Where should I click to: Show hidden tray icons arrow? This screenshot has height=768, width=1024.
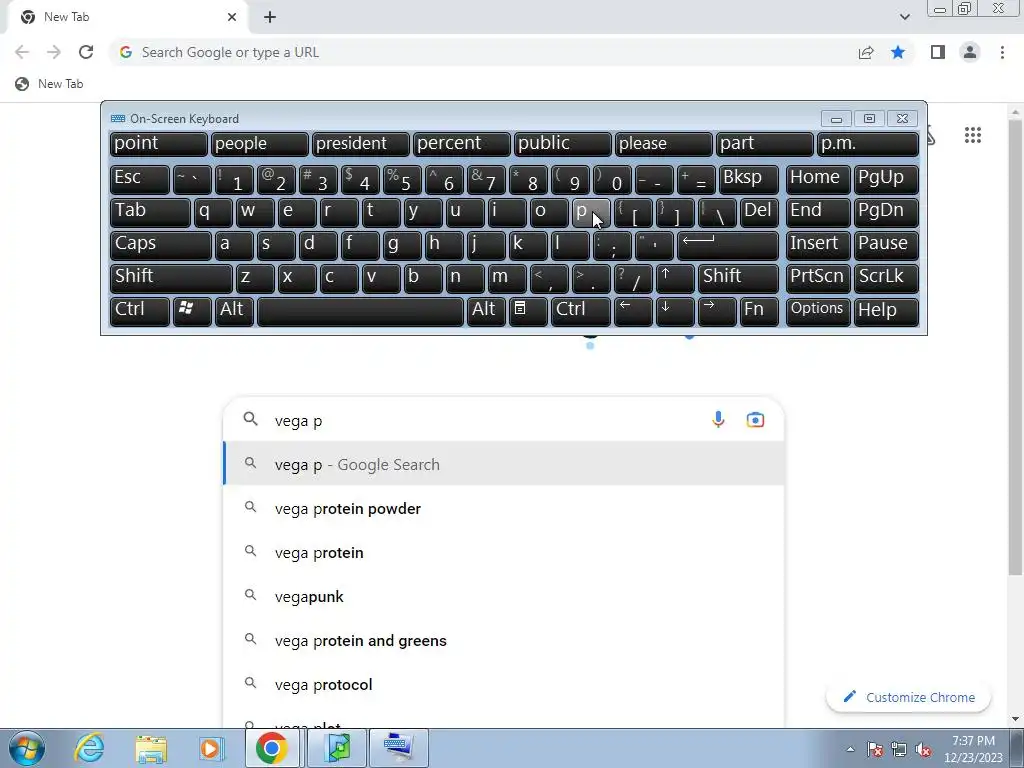[x=850, y=750]
